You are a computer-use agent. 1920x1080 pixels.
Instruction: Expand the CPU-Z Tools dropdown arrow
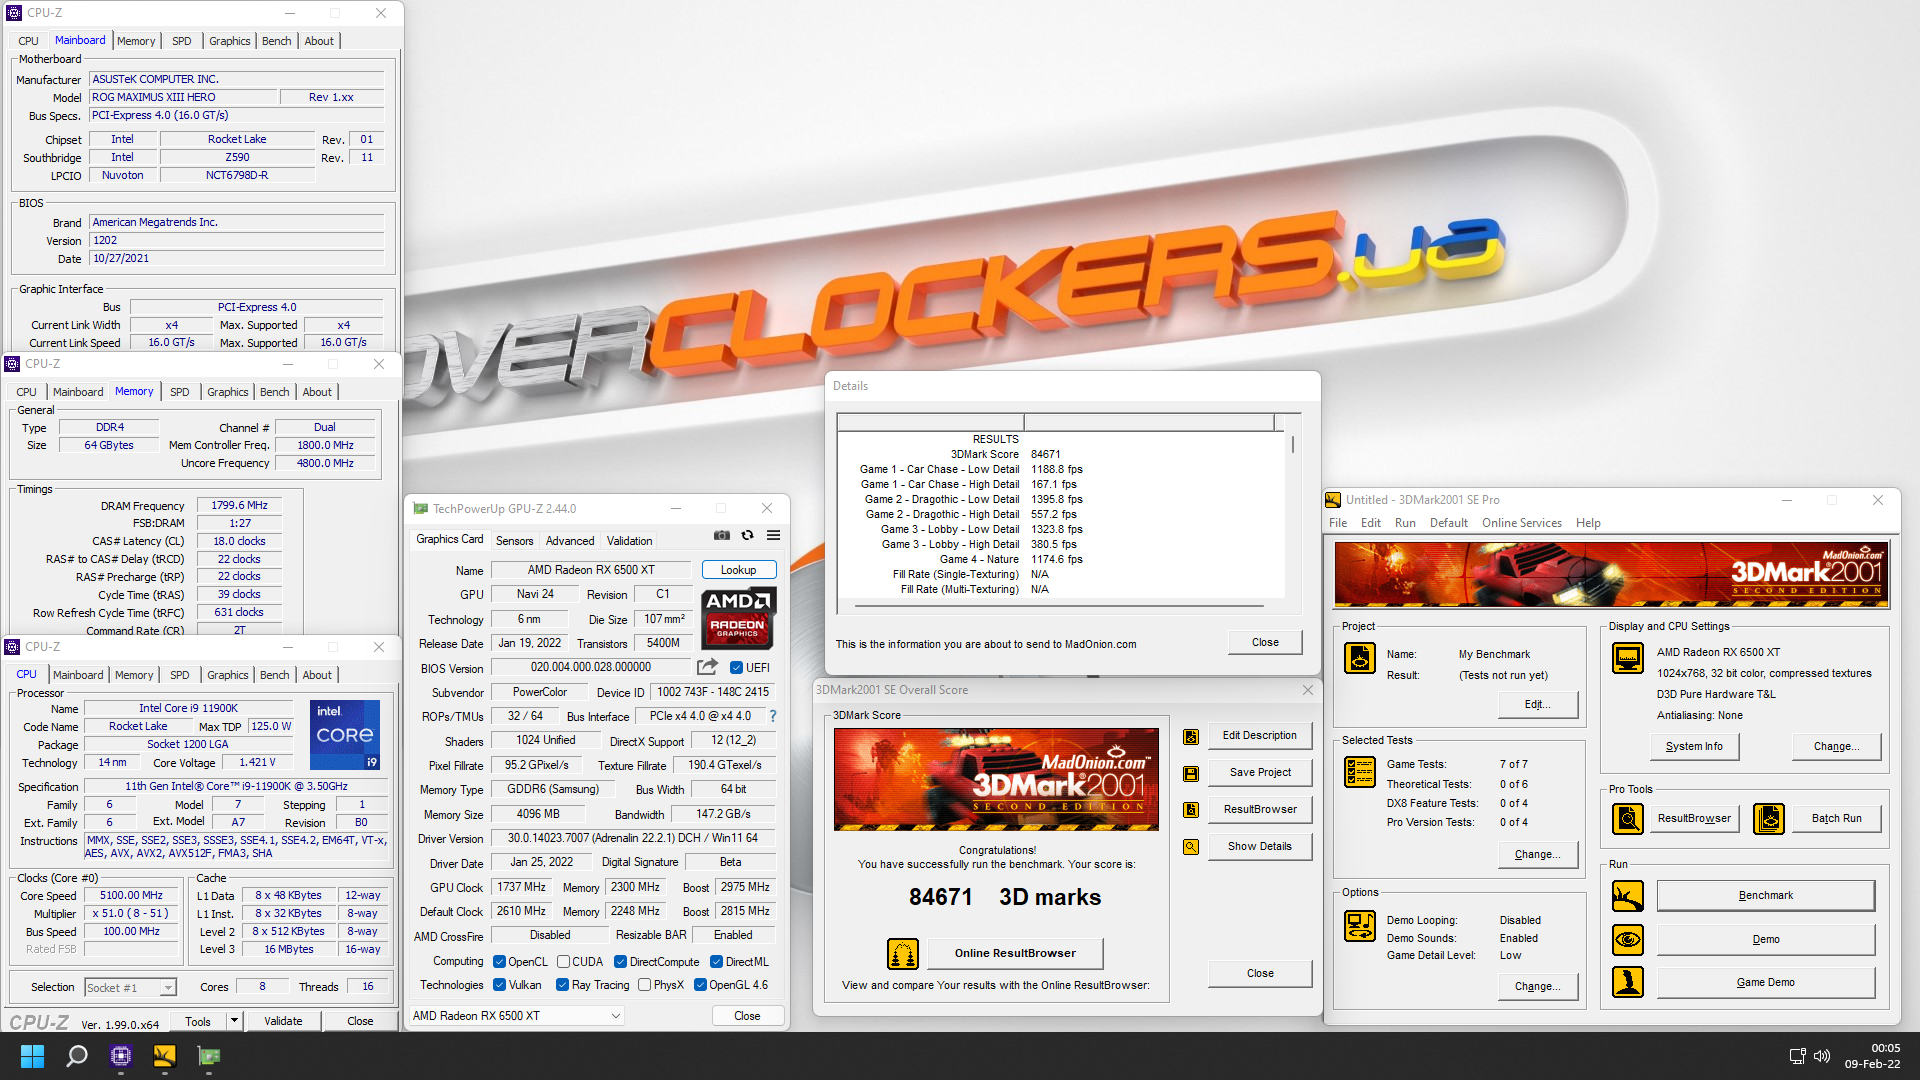click(x=234, y=1021)
